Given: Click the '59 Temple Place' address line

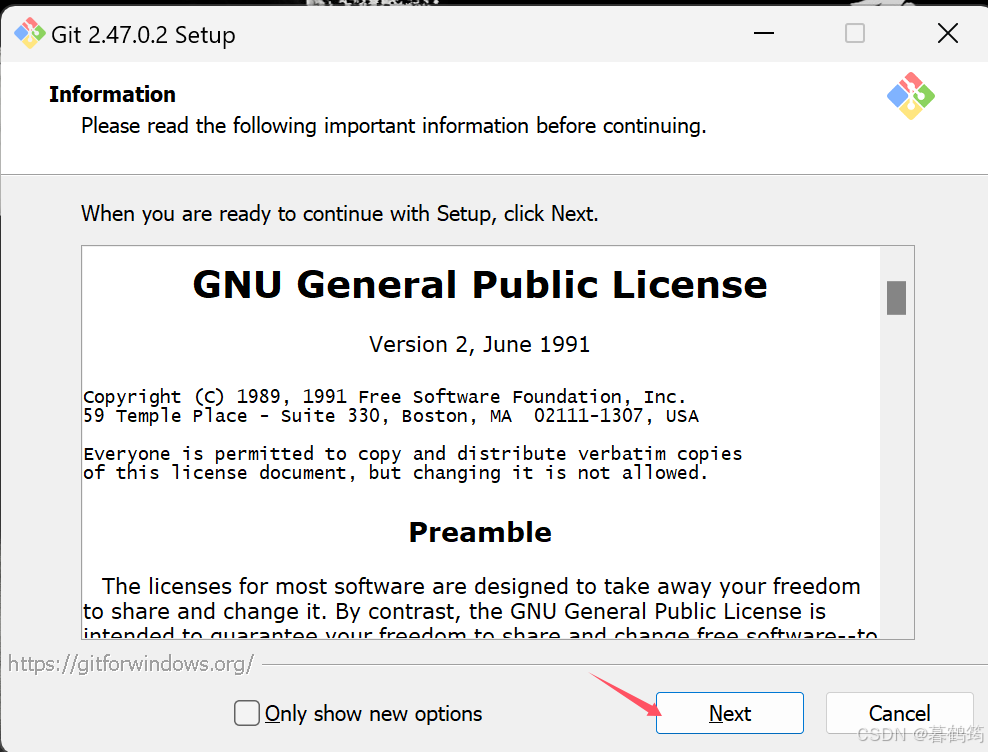Looking at the screenshot, I should 391,416.
